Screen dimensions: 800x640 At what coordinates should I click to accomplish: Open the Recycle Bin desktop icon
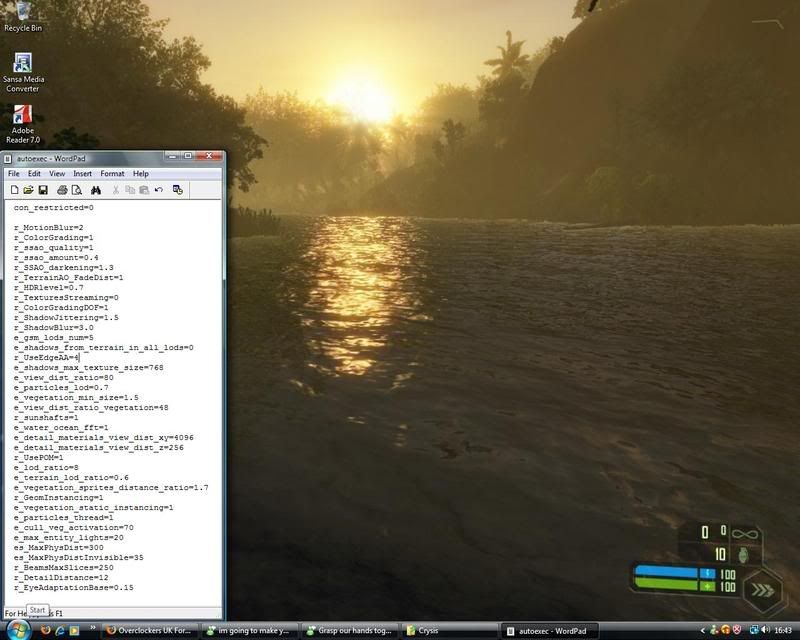tap(23, 17)
